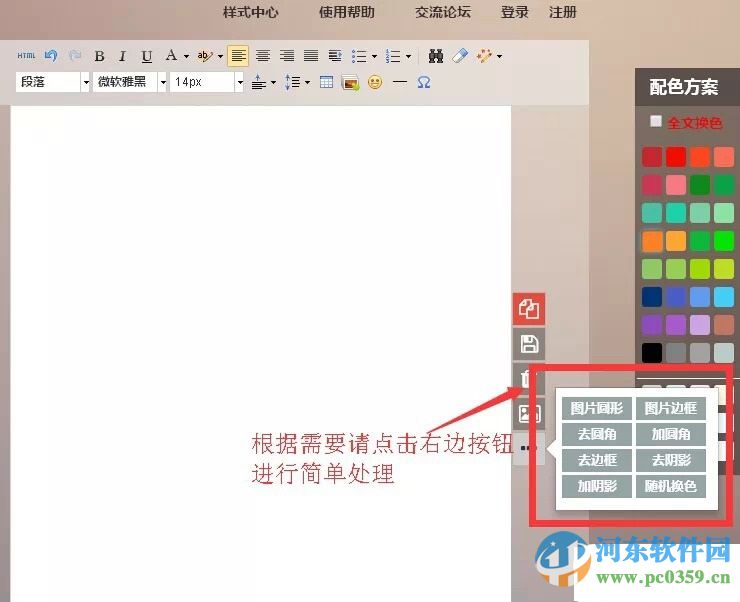Click 加圆角 button
The image size is (740, 602).
(x=671, y=434)
